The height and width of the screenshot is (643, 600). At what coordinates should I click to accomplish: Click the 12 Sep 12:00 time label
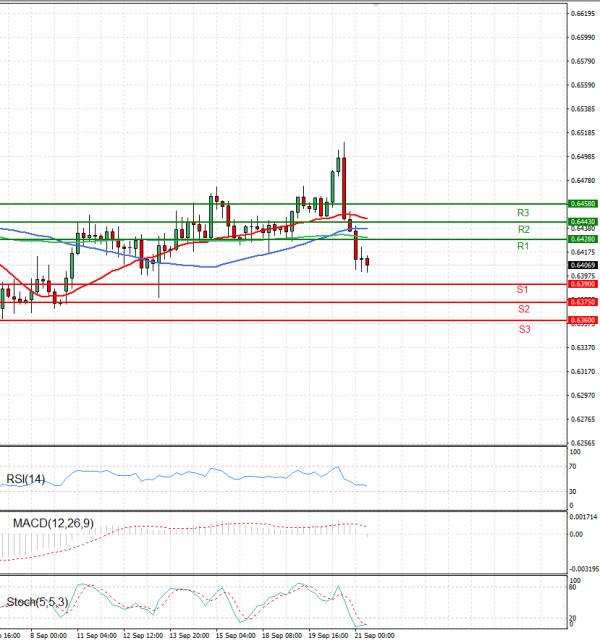[x=143, y=636]
